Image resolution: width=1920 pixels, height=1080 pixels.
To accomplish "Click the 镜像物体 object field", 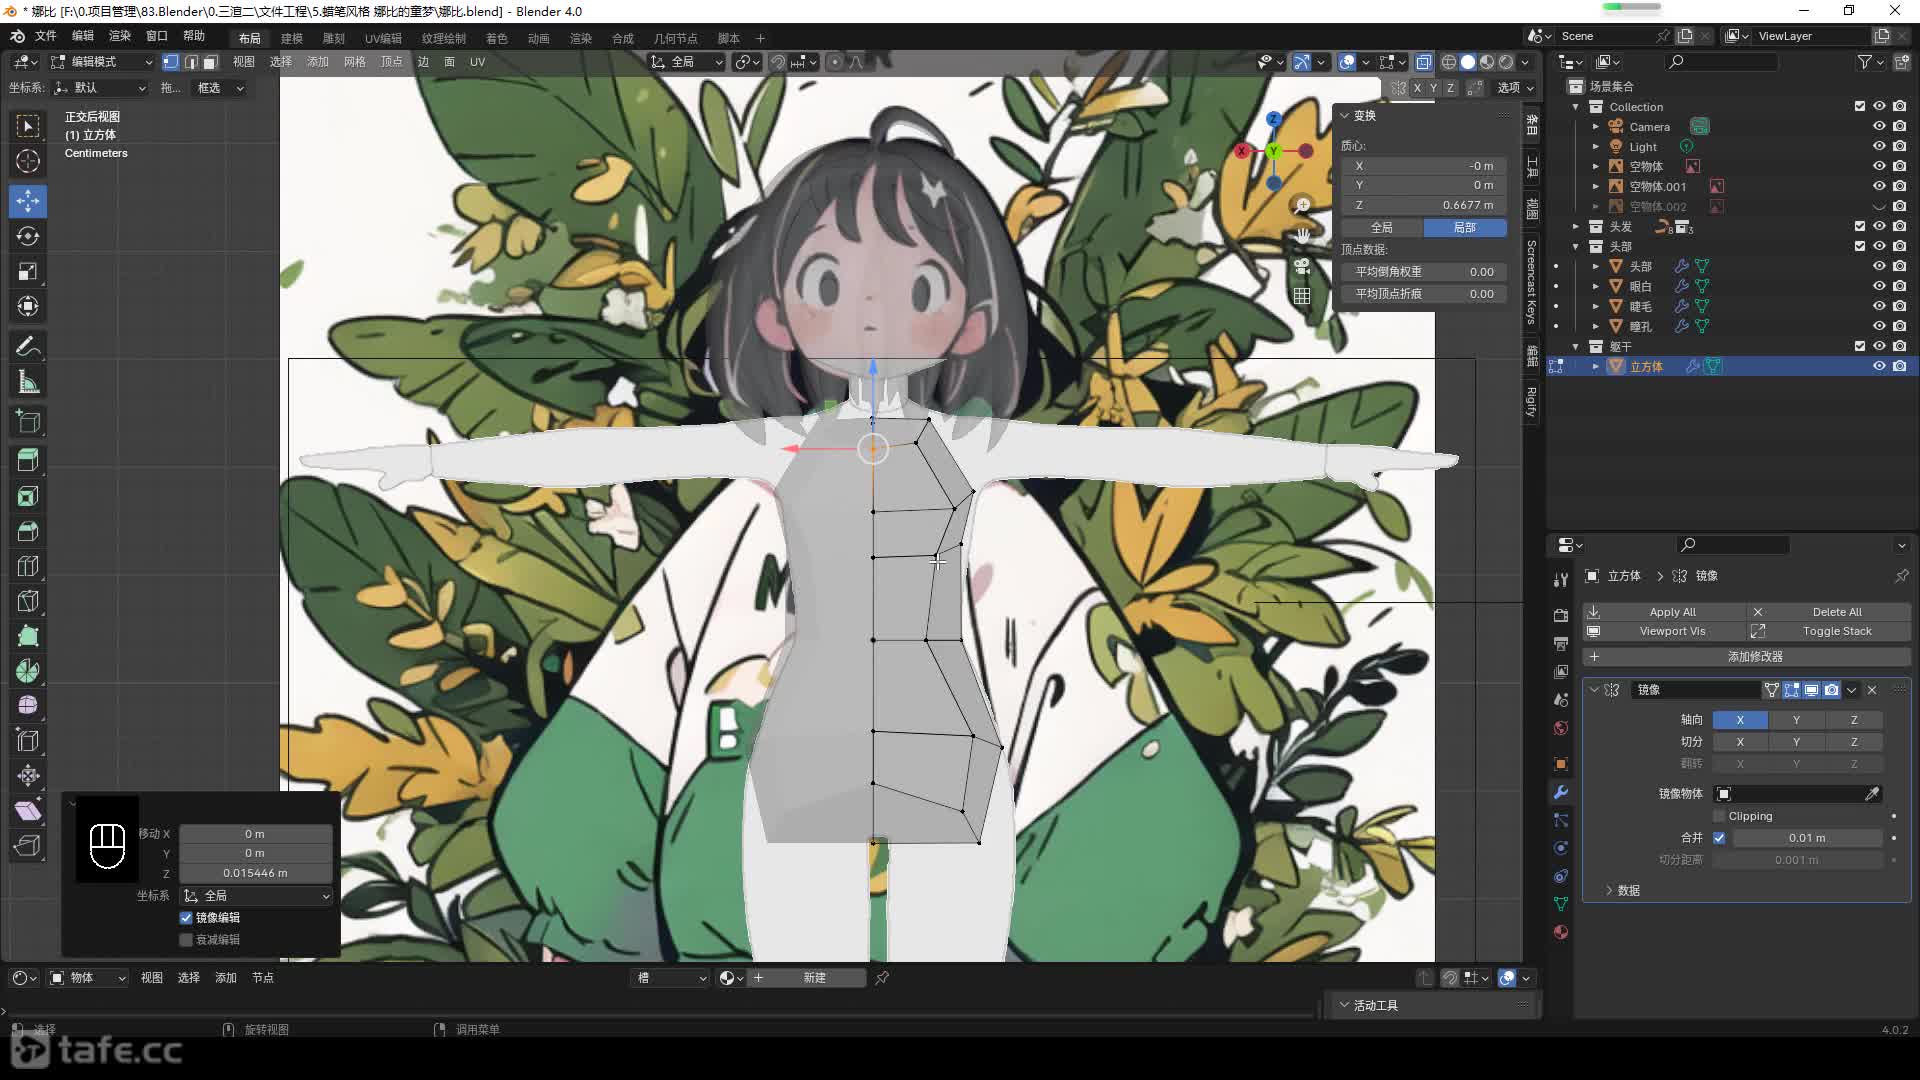I will tap(1788, 794).
